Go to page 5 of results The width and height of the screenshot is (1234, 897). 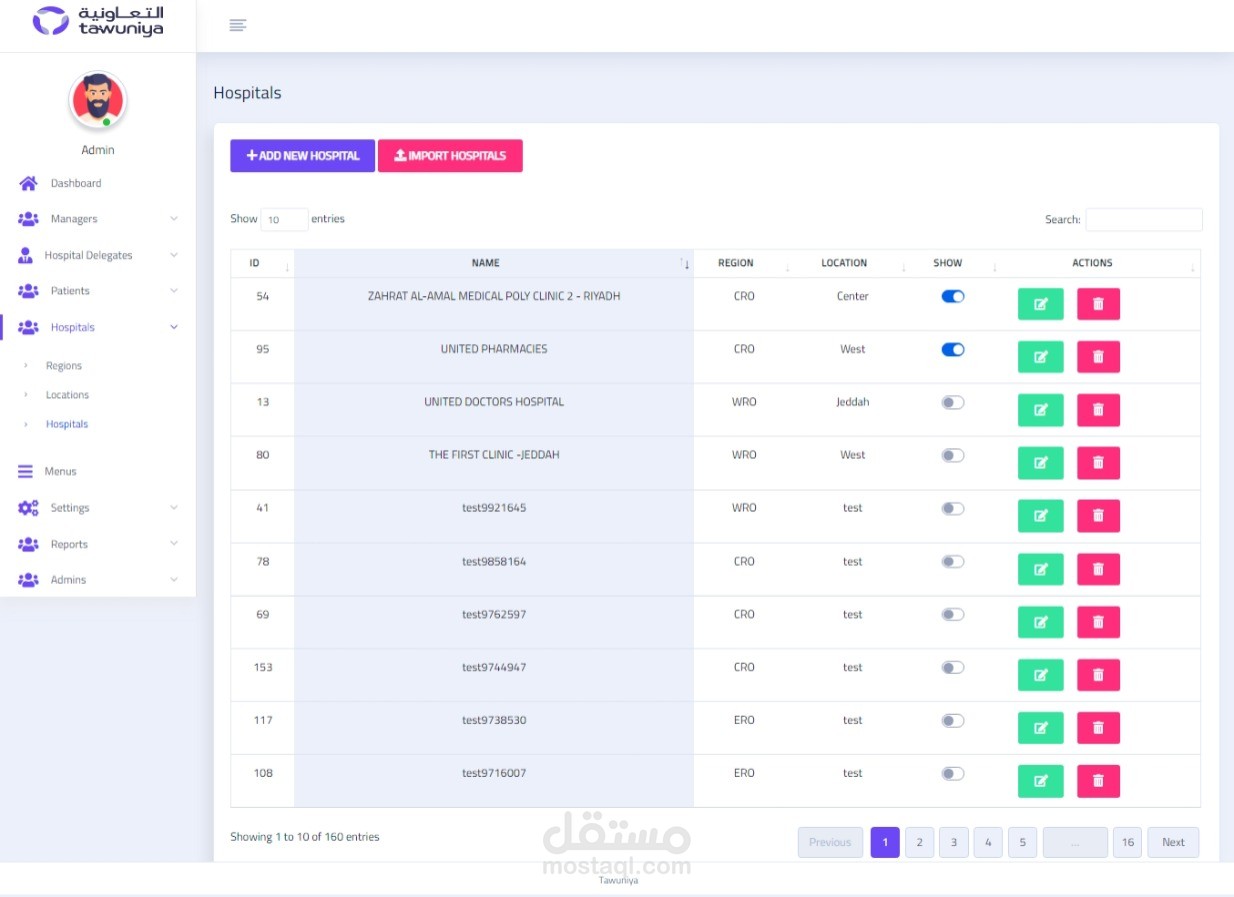[1022, 842]
